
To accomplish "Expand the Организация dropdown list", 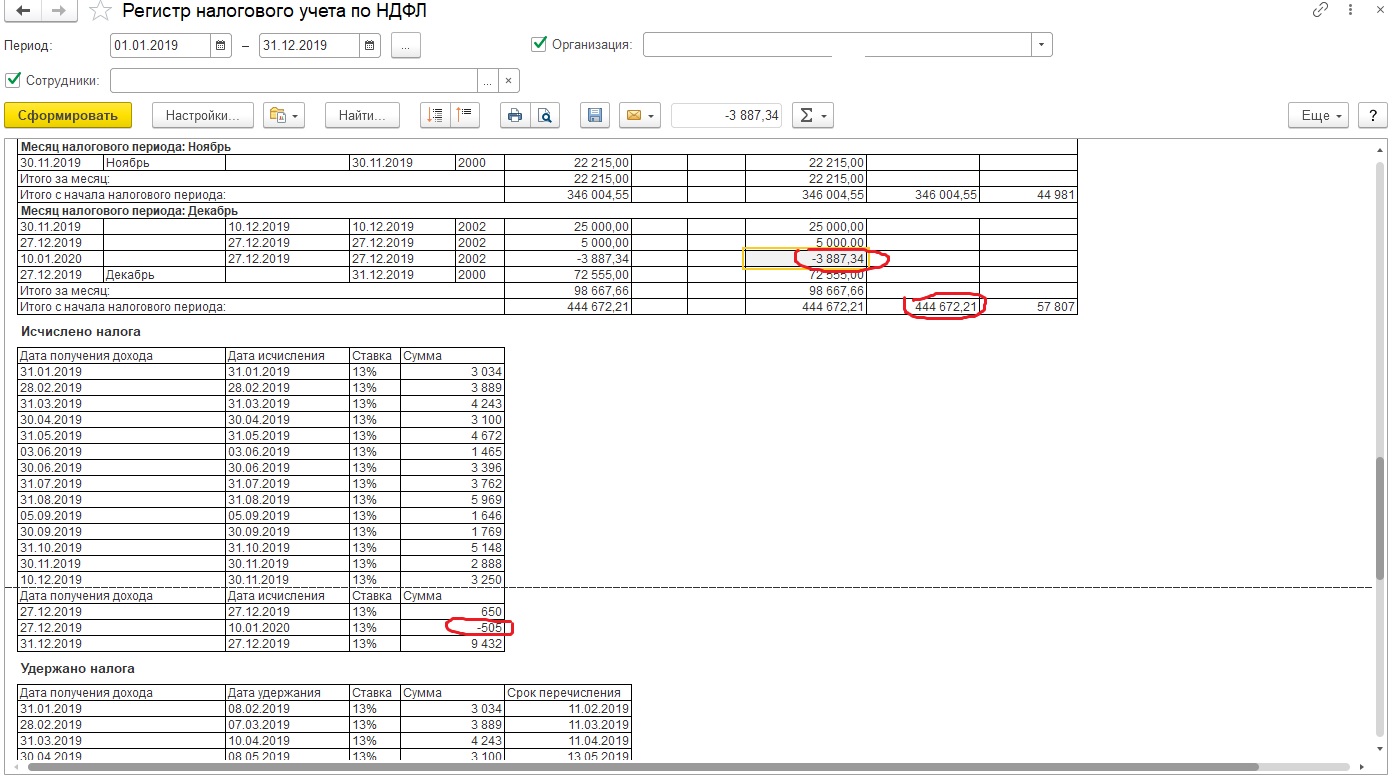I will tap(1042, 45).
